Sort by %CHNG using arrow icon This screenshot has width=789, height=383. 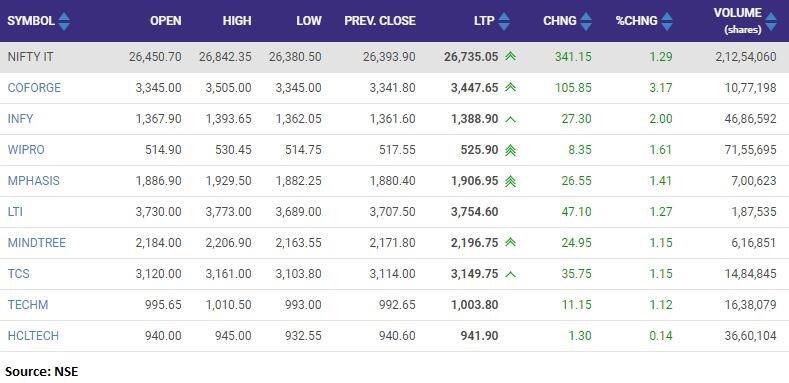[x=667, y=21]
